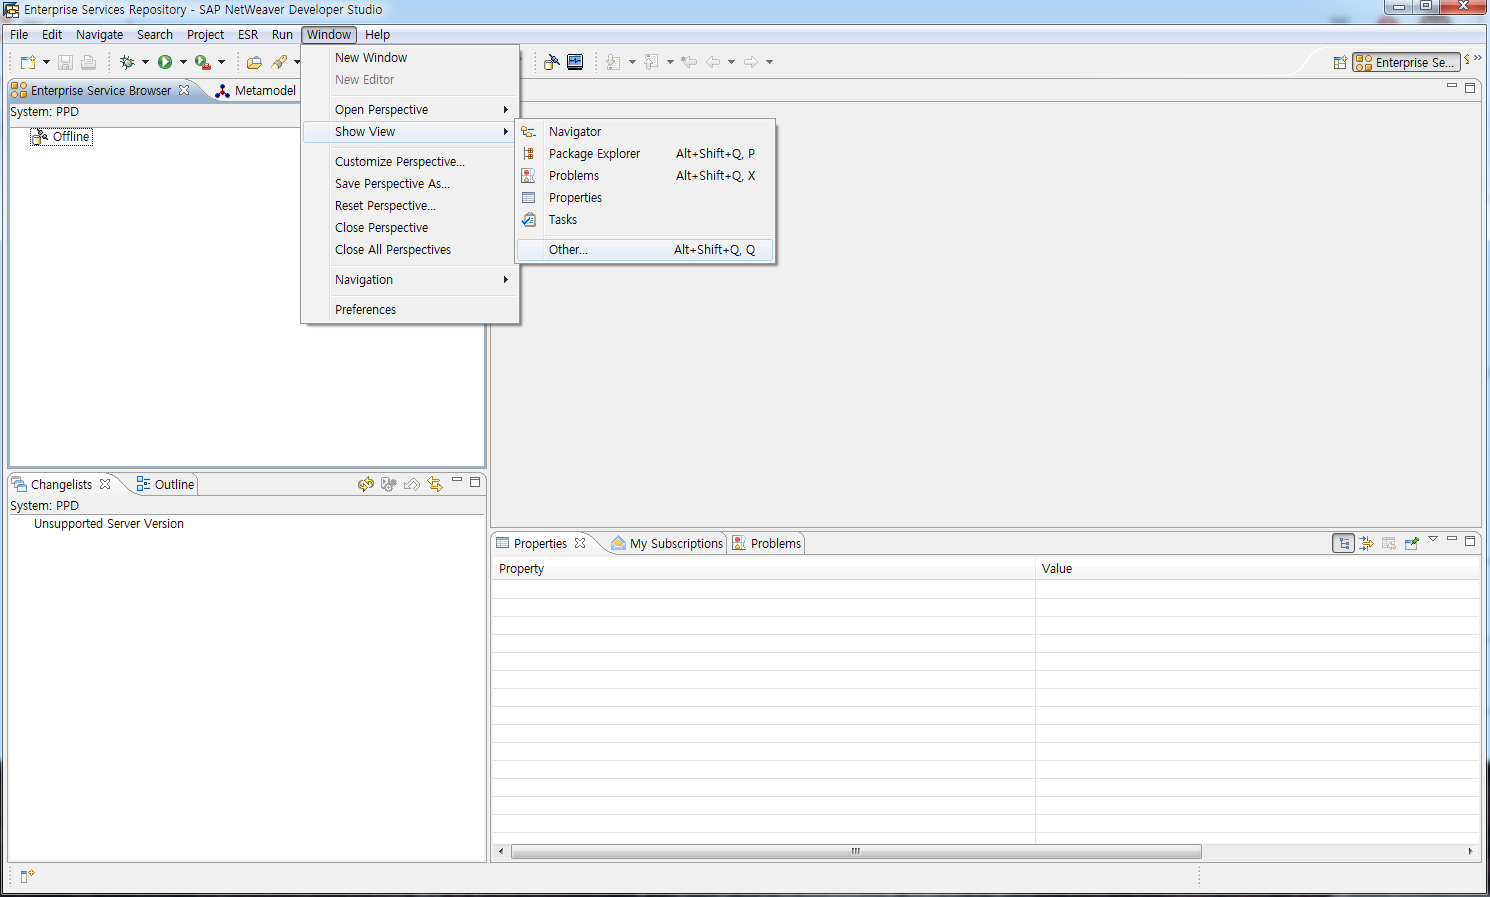
Task: Select Close All Perspectives entry
Action: 411,250
